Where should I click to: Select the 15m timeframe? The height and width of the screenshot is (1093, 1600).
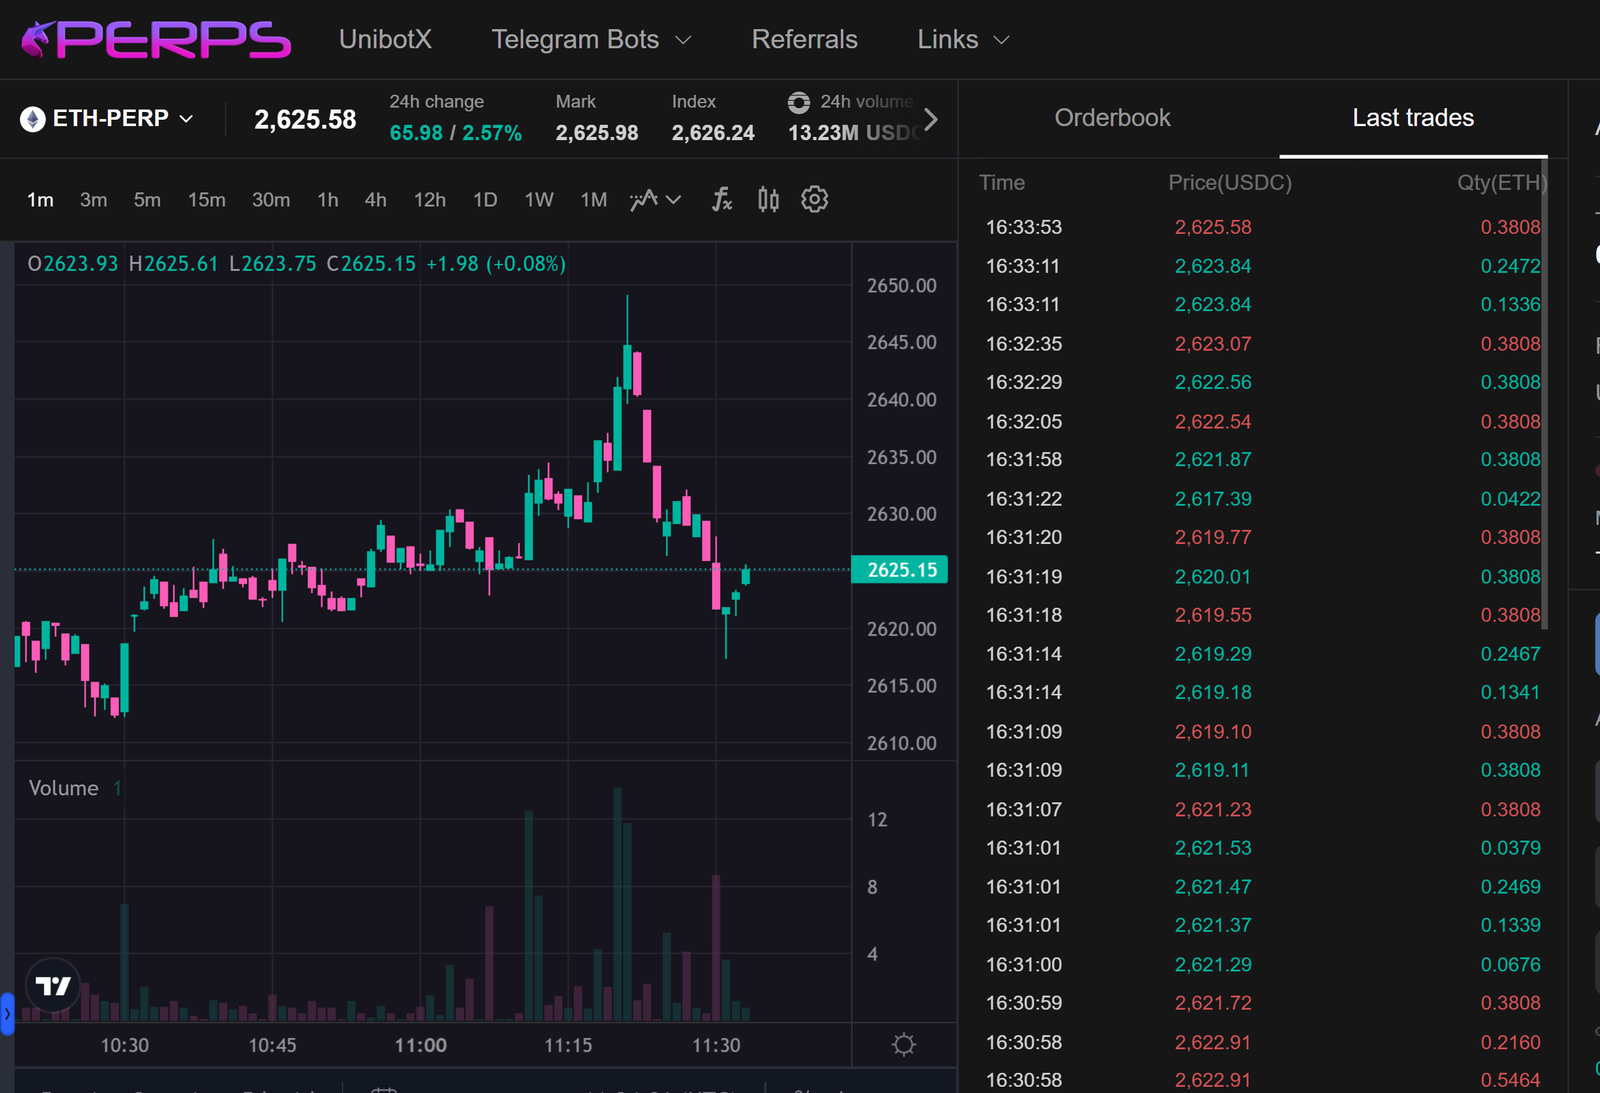coord(206,199)
